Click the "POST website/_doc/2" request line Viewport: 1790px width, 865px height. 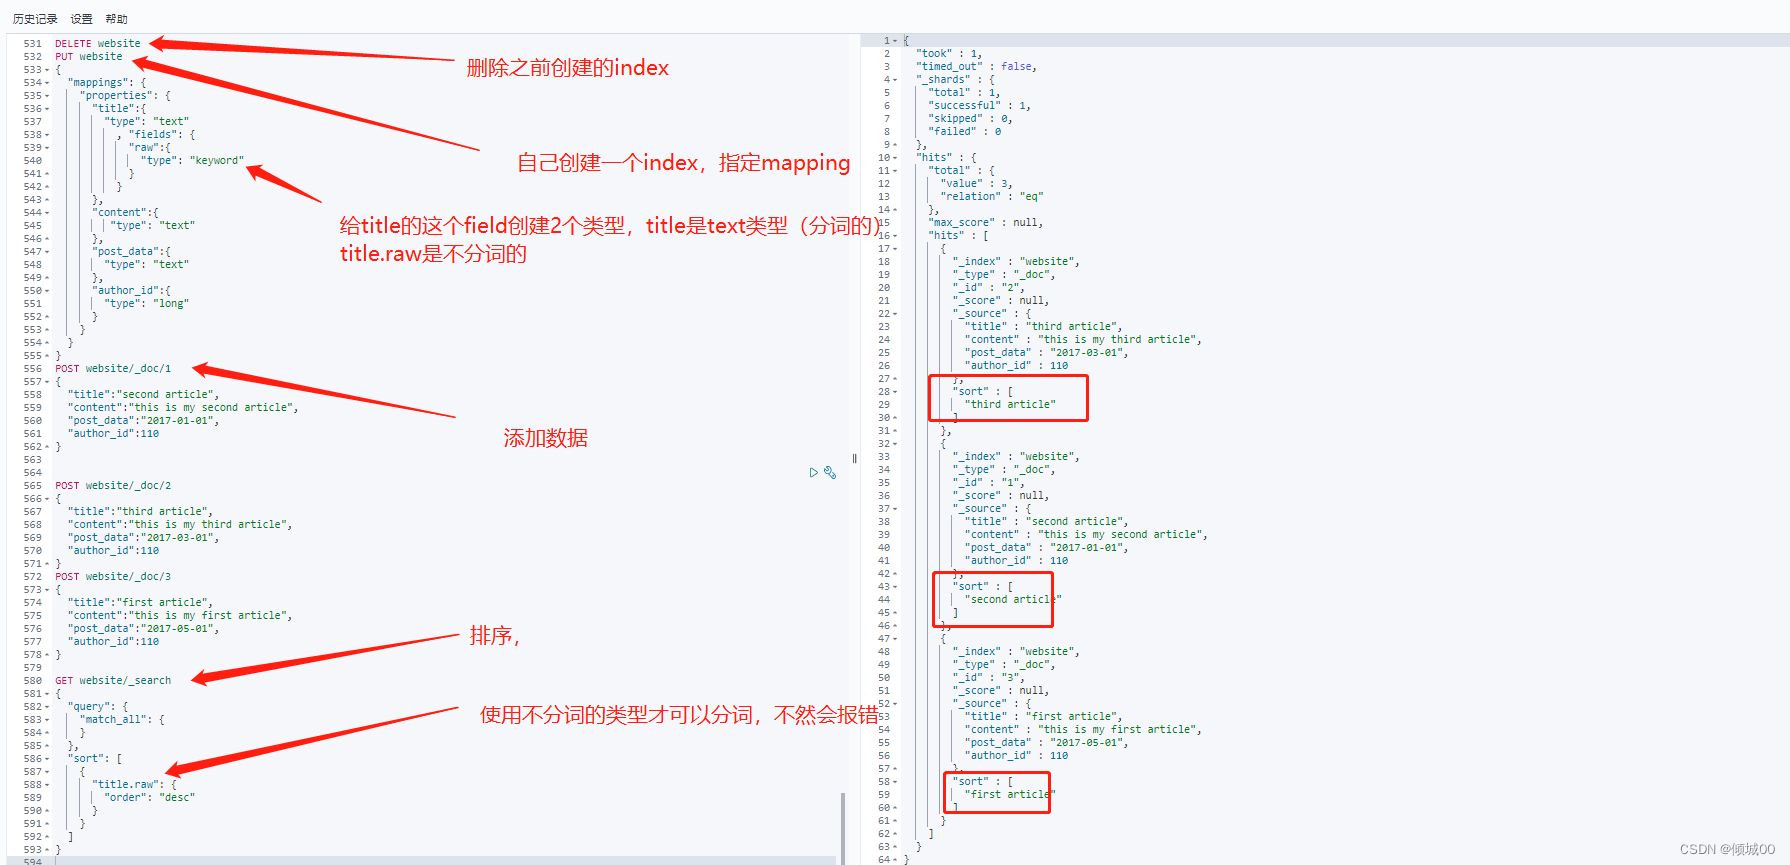(x=113, y=486)
